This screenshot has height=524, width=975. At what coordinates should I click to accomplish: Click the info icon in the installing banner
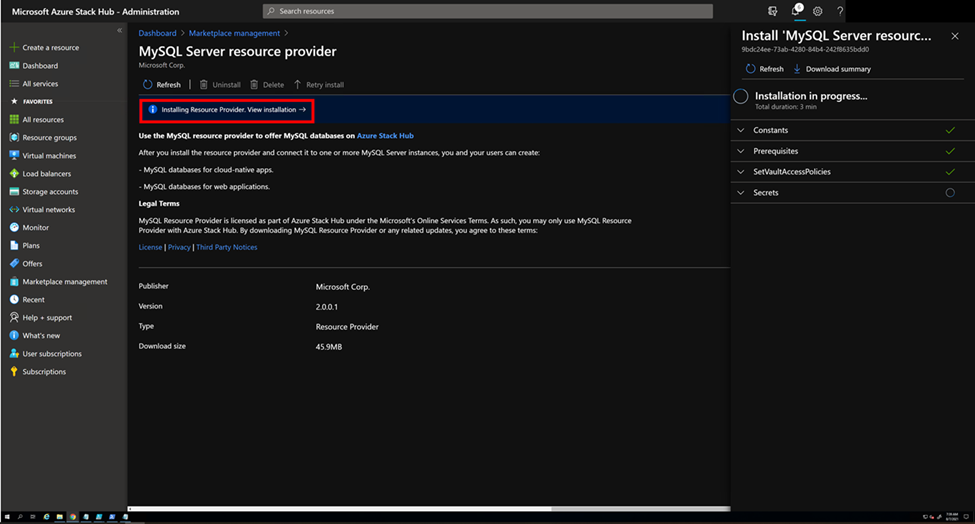point(152,109)
